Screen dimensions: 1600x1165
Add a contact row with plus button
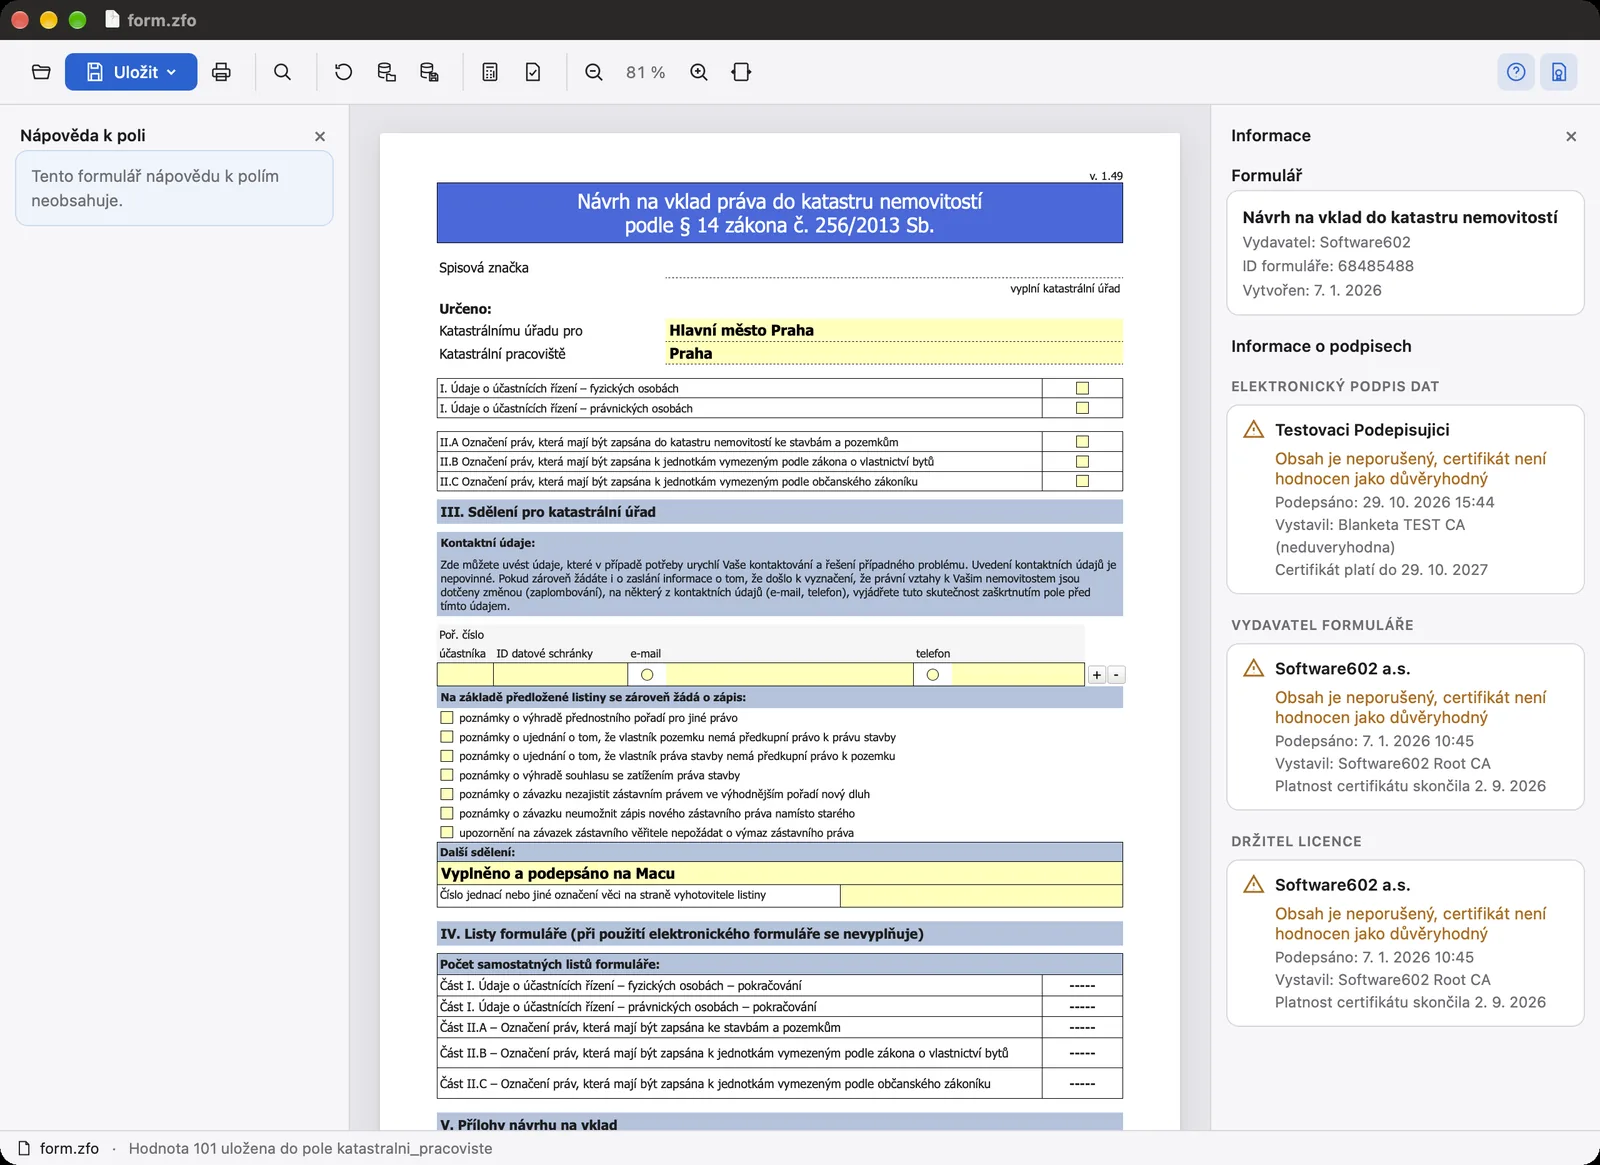(x=1097, y=675)
